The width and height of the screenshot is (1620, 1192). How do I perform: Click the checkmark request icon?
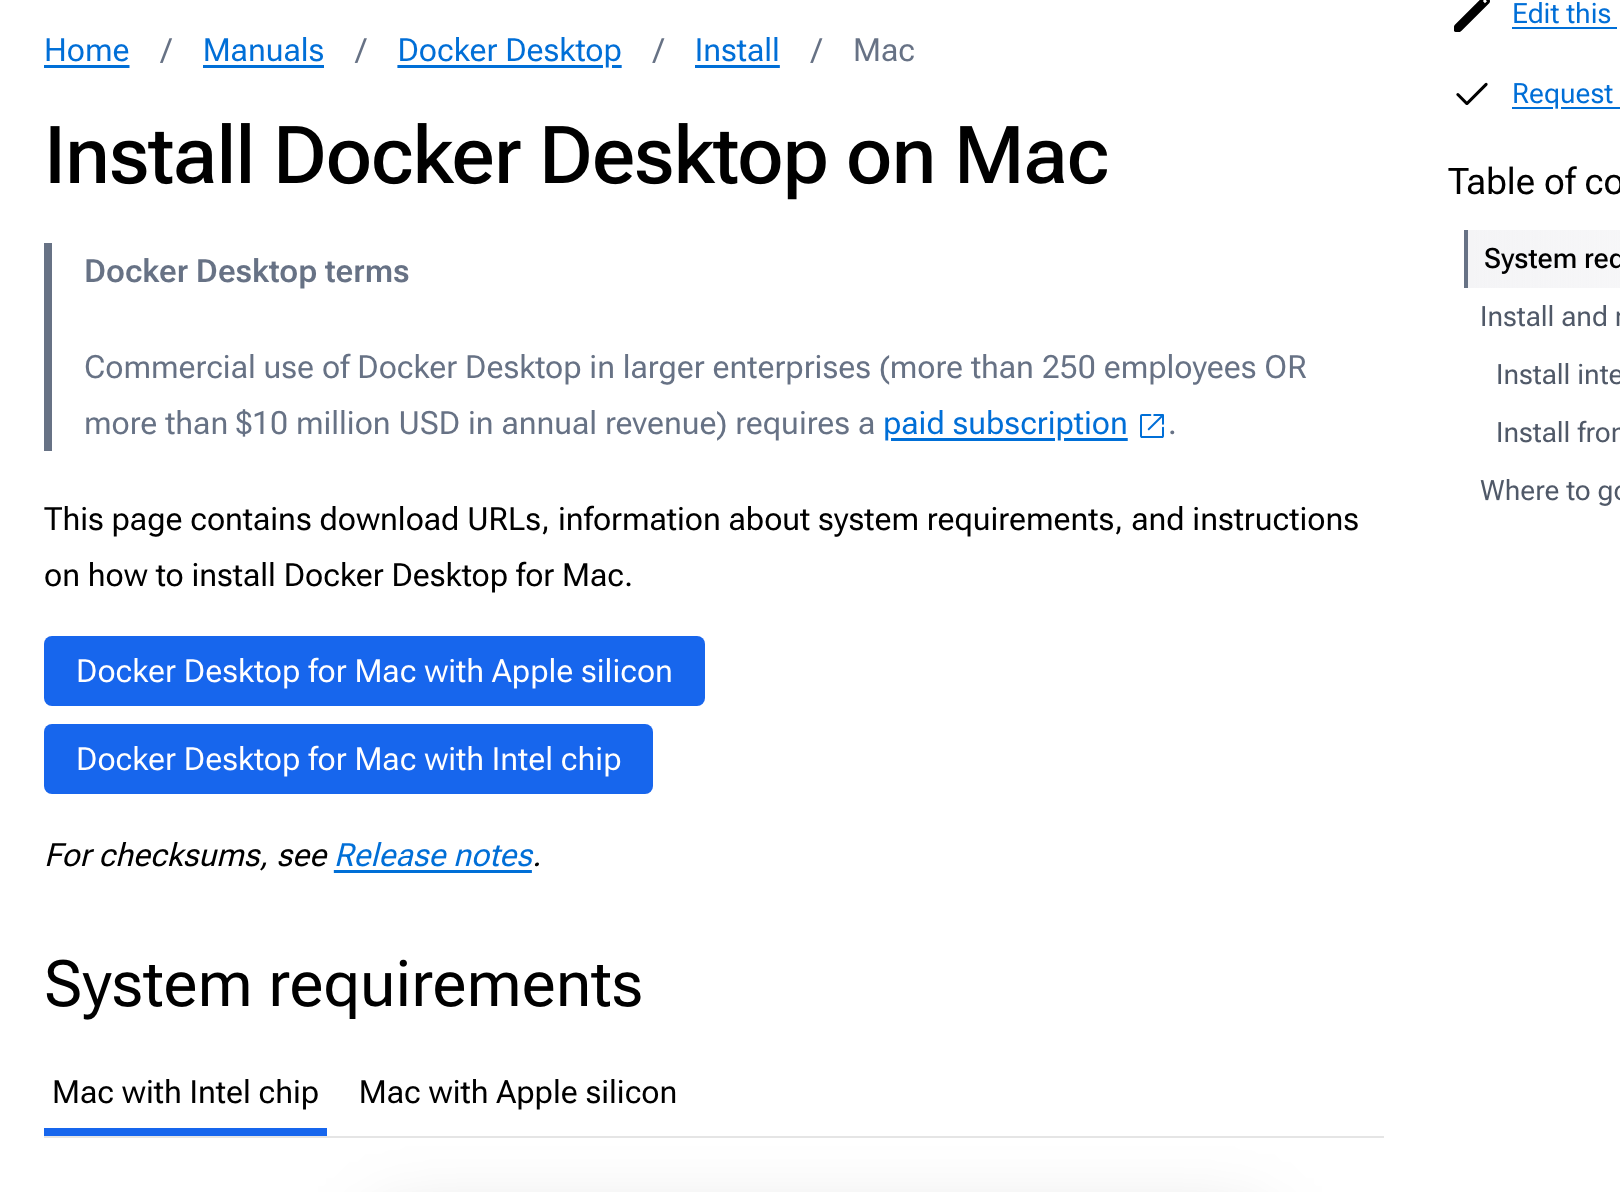[1471, 94]
